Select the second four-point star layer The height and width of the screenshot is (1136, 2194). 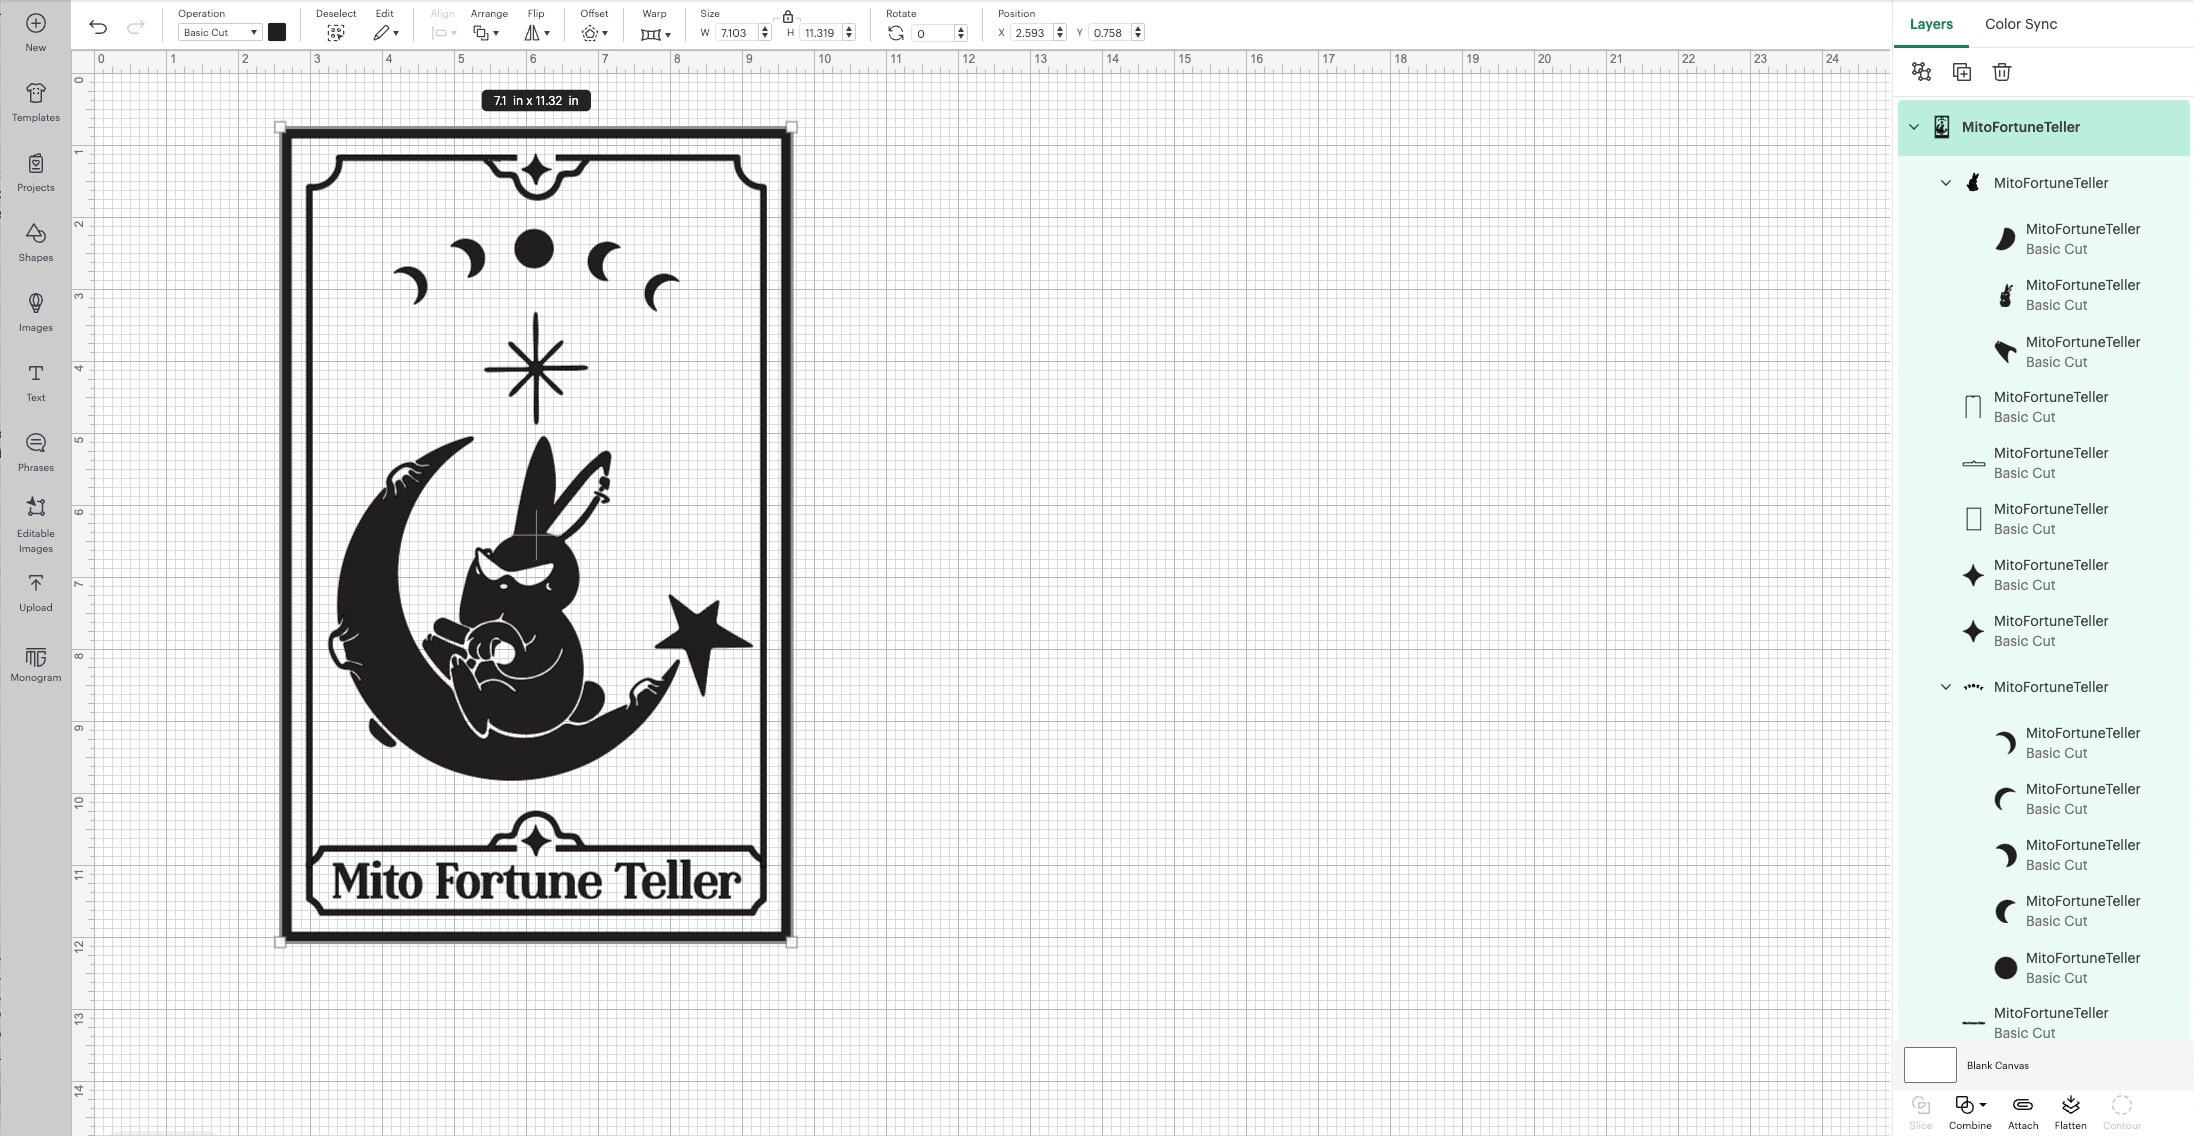(x=2044, y=631)
